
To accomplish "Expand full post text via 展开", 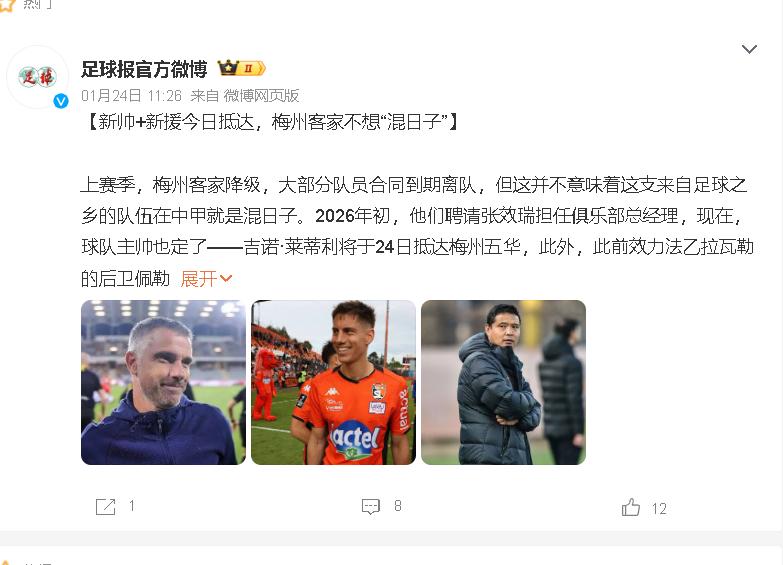I will 199,279.
